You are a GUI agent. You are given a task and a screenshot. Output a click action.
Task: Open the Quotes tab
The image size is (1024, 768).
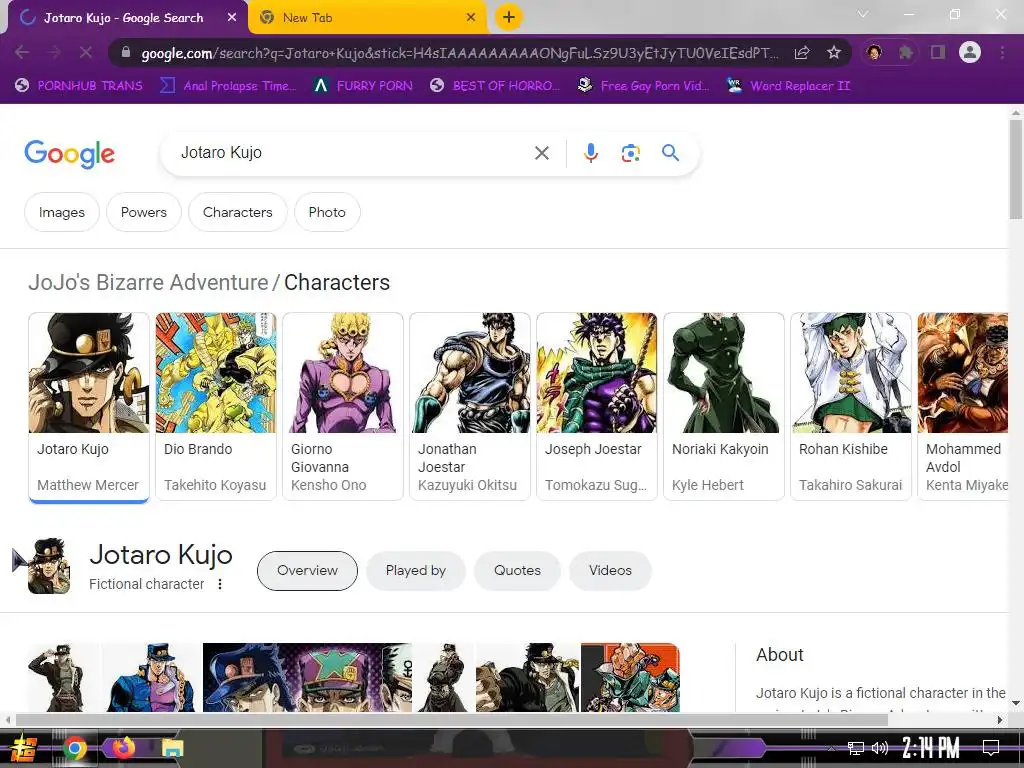(517, 570)
